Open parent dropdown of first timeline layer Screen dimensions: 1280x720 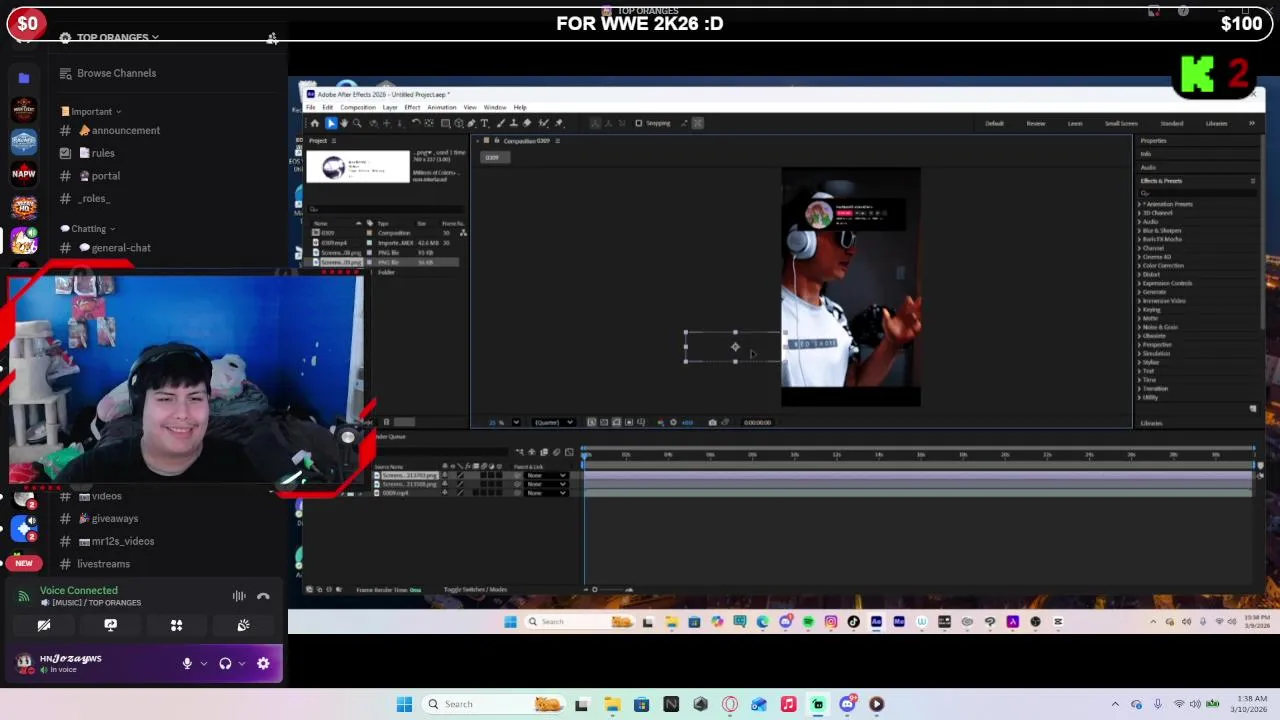[546, 475]
